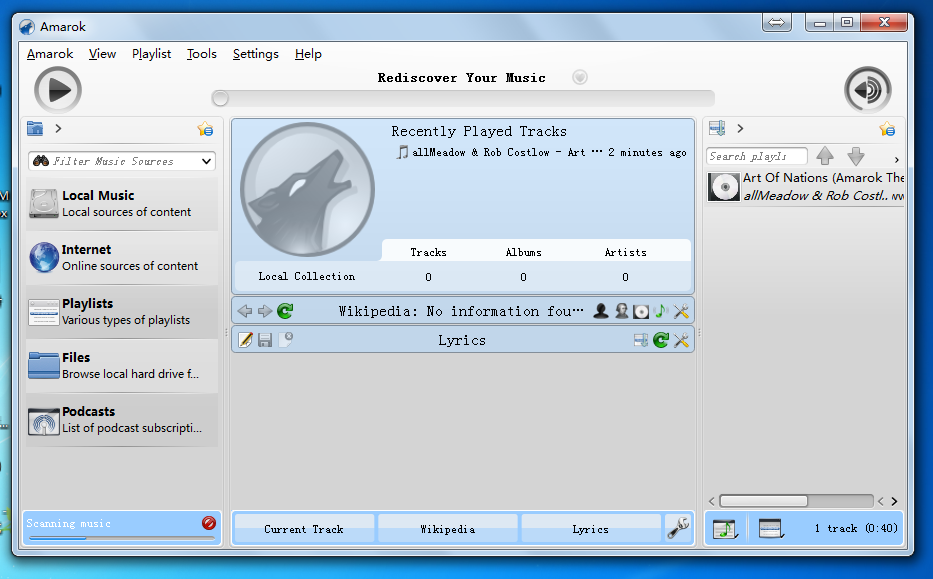
Task: Click the playlist horizontal scrollbar thumb
Action: 763,501
